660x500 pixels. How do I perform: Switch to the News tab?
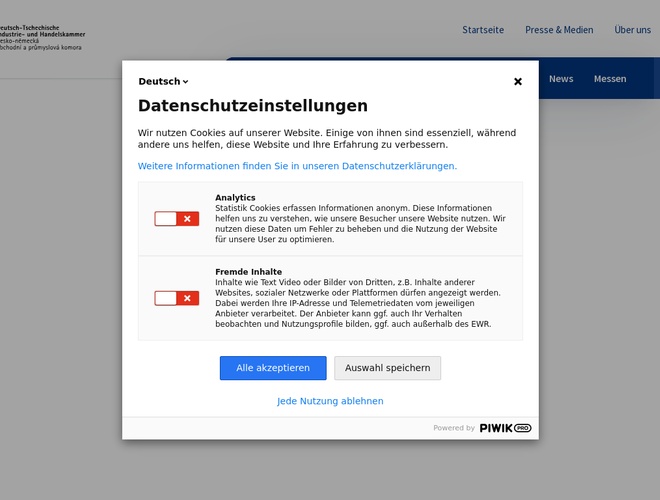pyautogui.click(x=561, y=79)
